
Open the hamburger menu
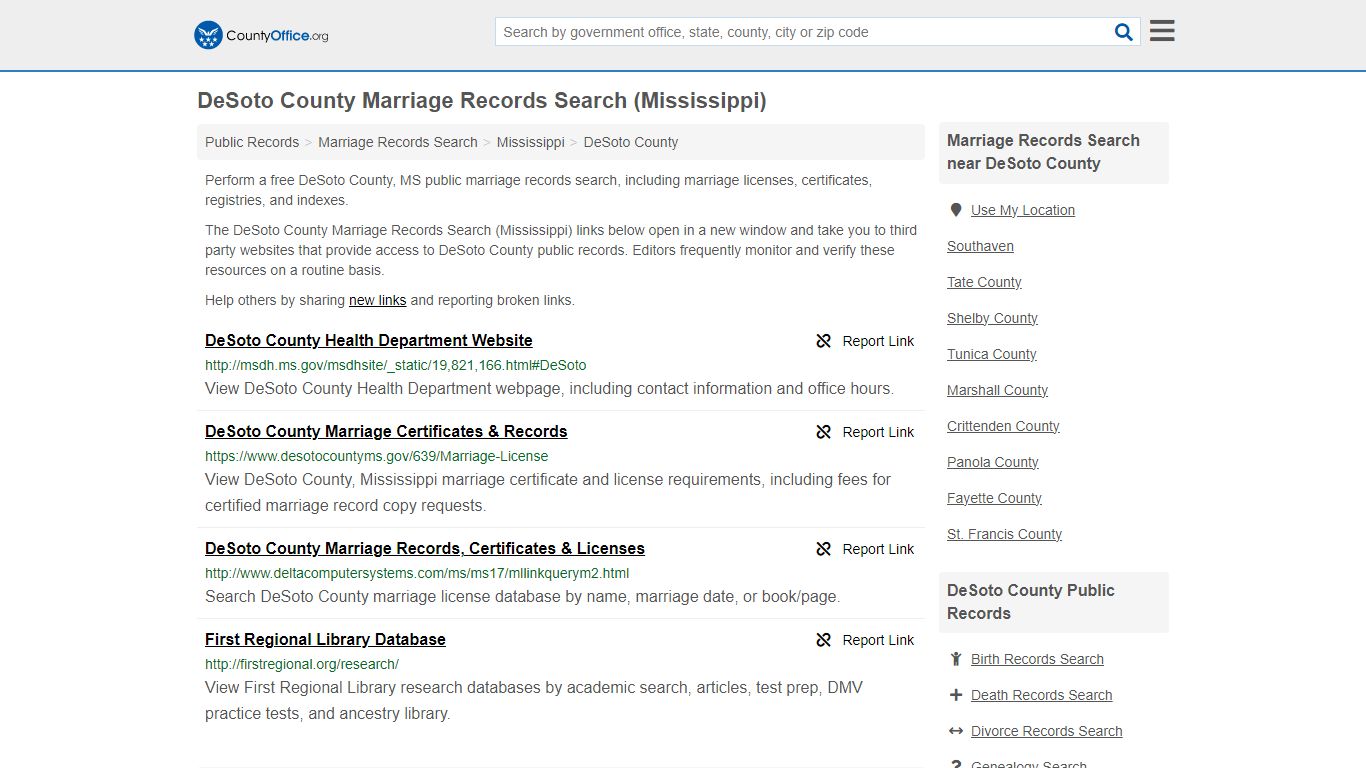pyautogui.click(x=1162, y=31)
